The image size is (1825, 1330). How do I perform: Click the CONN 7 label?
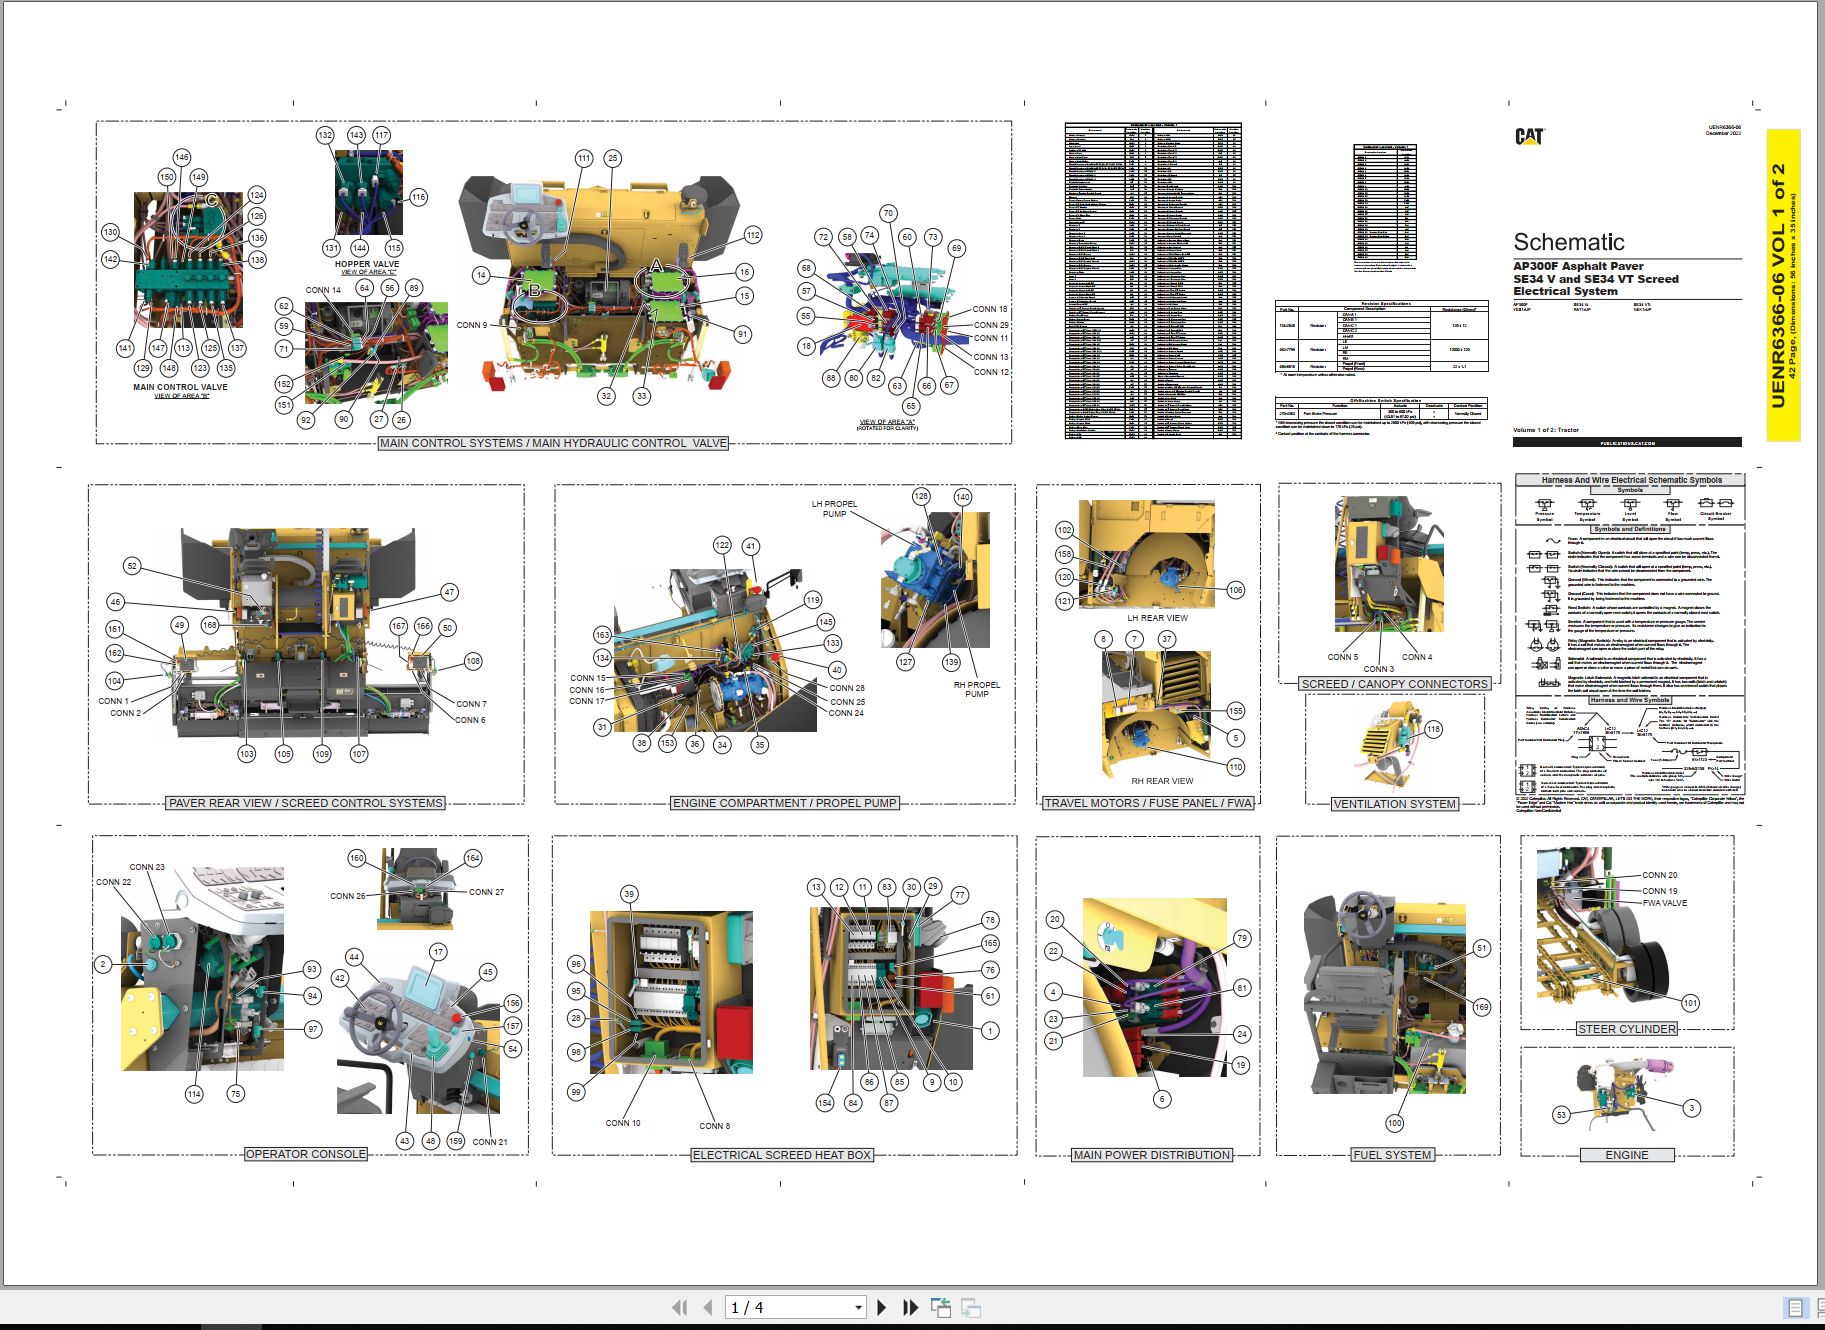click(471, 704)
